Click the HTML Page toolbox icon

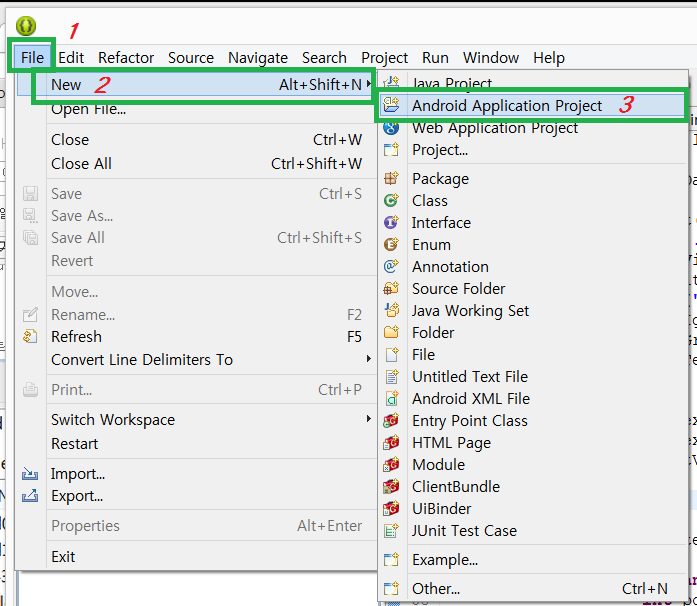(391, 442)
